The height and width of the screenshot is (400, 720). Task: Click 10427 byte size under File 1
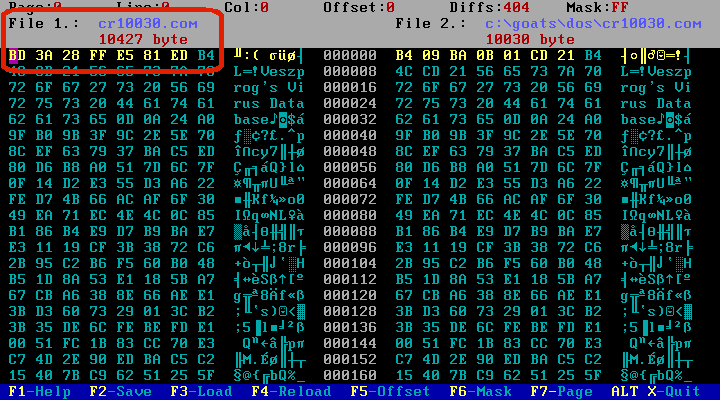tap(143, 39)
